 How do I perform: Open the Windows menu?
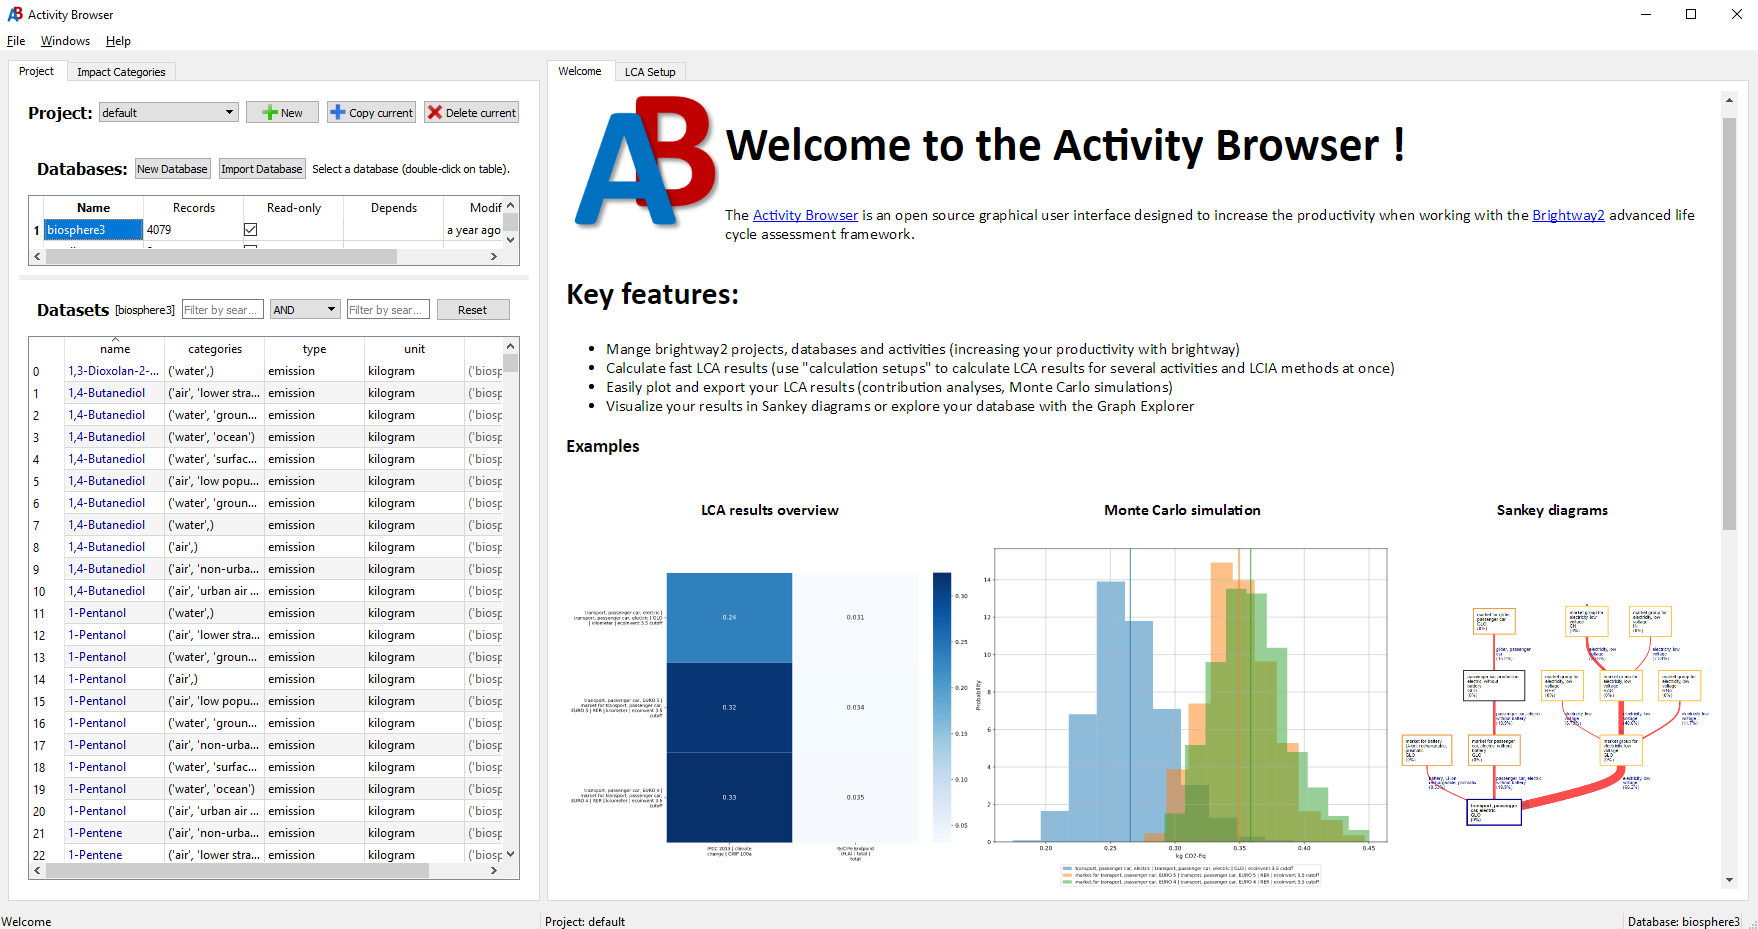pyautogui.click(x=65, y=41)
